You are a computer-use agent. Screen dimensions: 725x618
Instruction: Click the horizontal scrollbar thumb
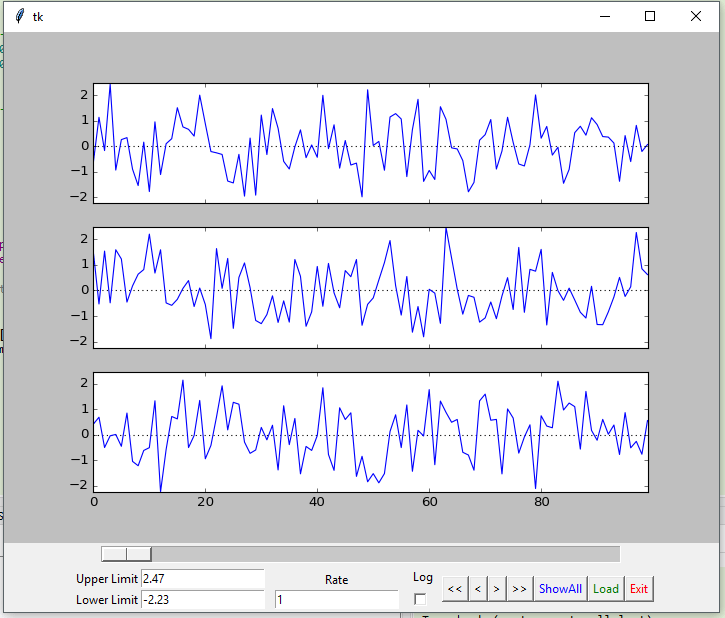click(x=126, y=554)
